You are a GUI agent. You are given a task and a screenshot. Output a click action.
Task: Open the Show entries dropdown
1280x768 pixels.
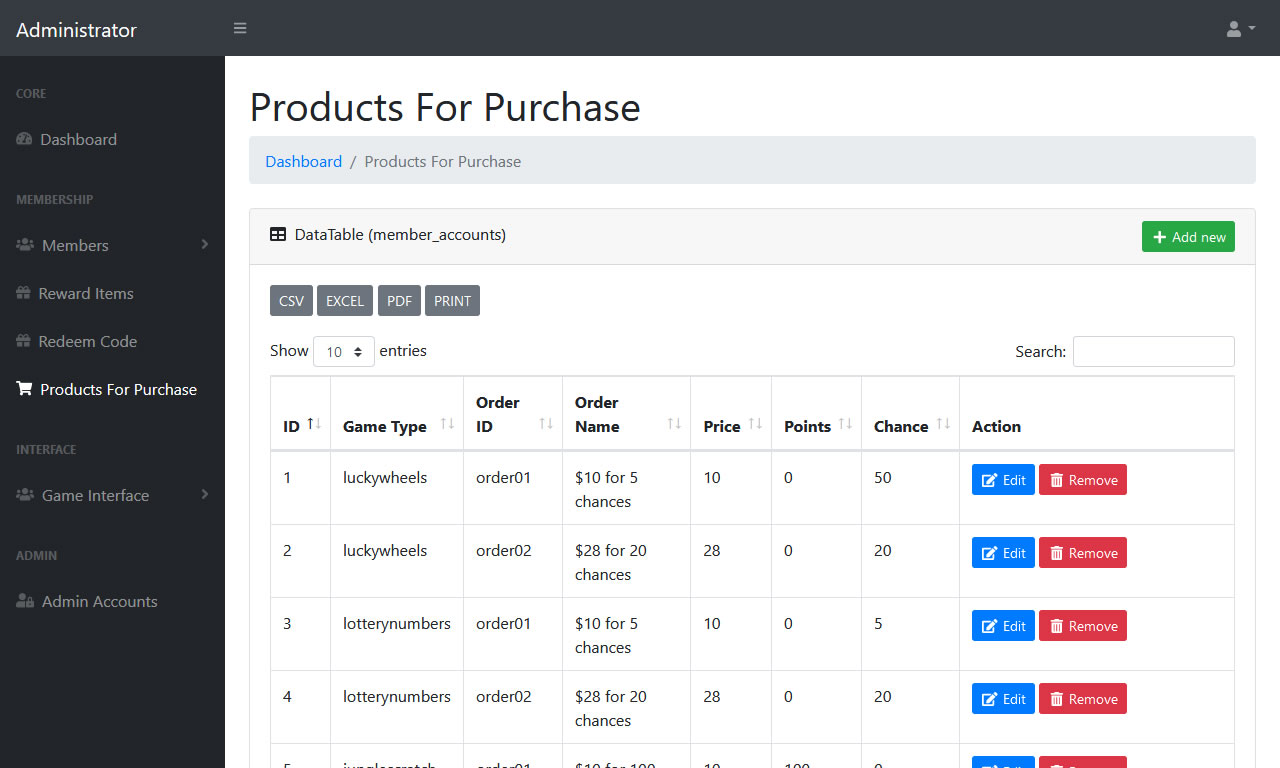click(x=344, y=351)
